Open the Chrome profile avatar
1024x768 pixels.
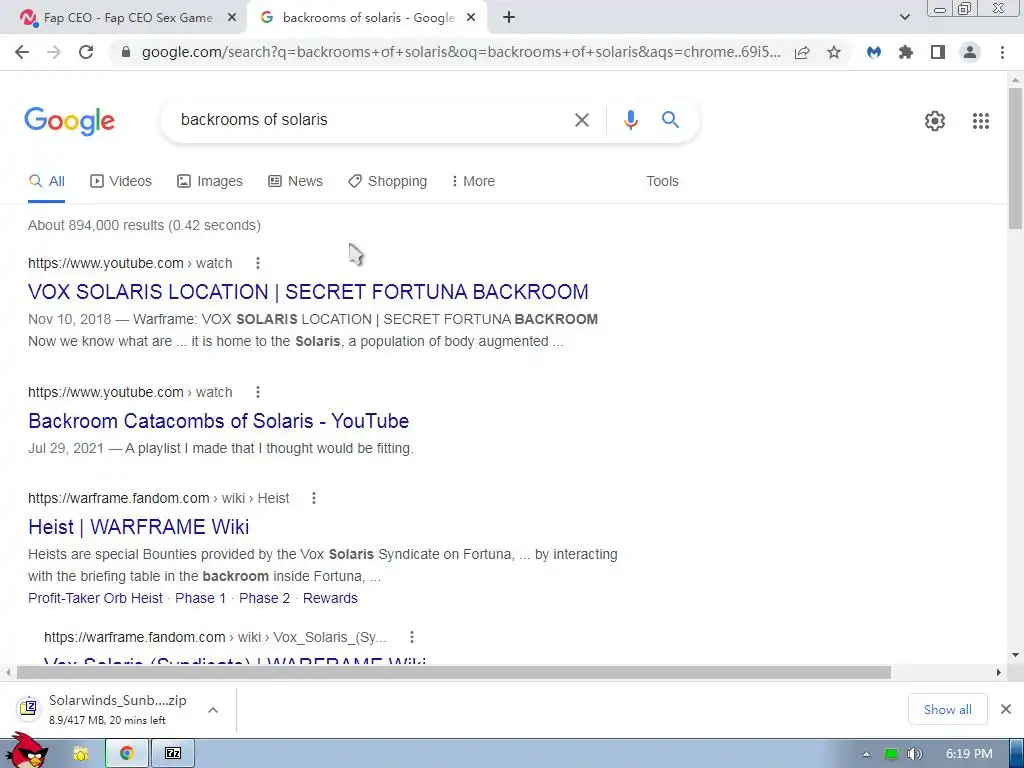point(970,52)
